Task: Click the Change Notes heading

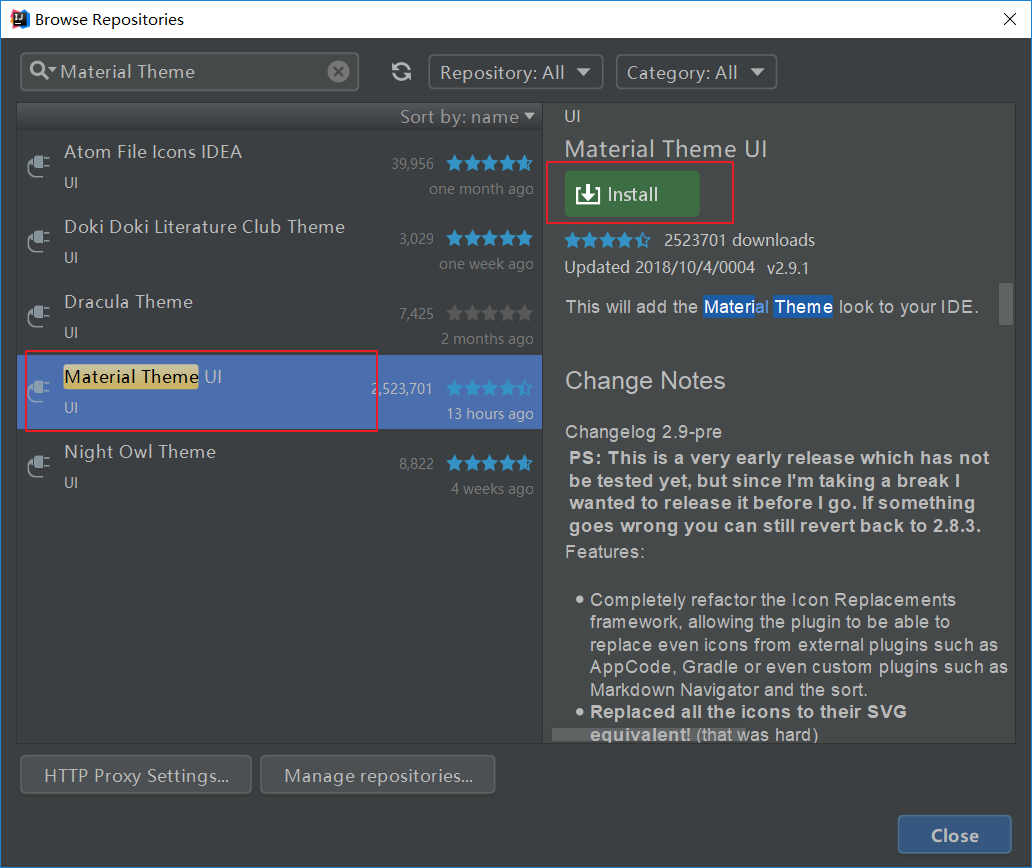Action: 645,380
